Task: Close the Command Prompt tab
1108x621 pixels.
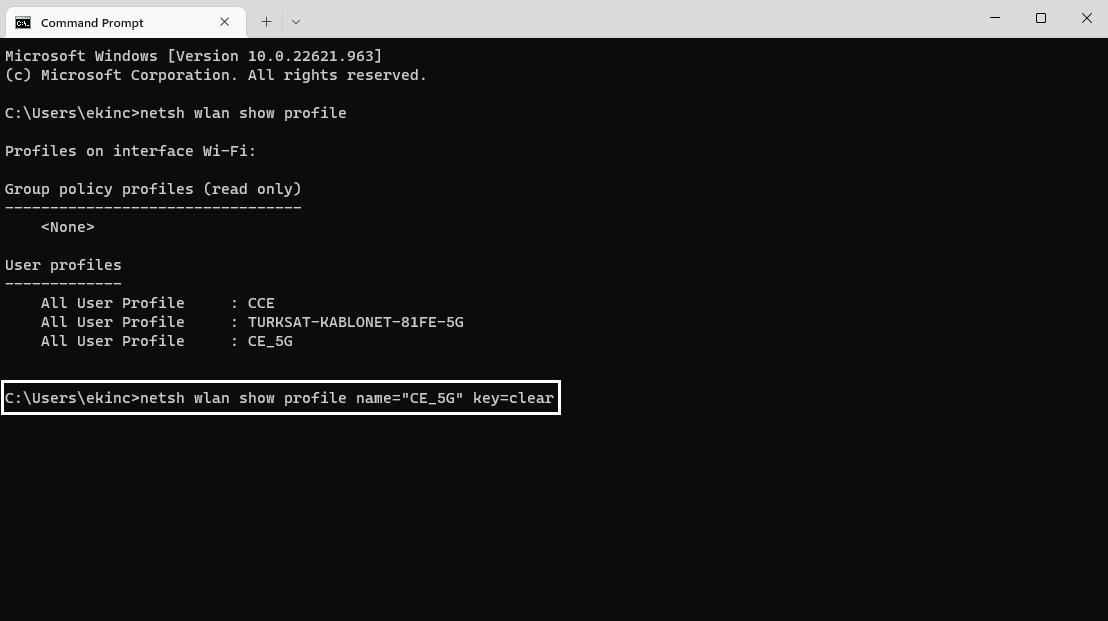Action: pyautogui.click(x=224, y=21)
